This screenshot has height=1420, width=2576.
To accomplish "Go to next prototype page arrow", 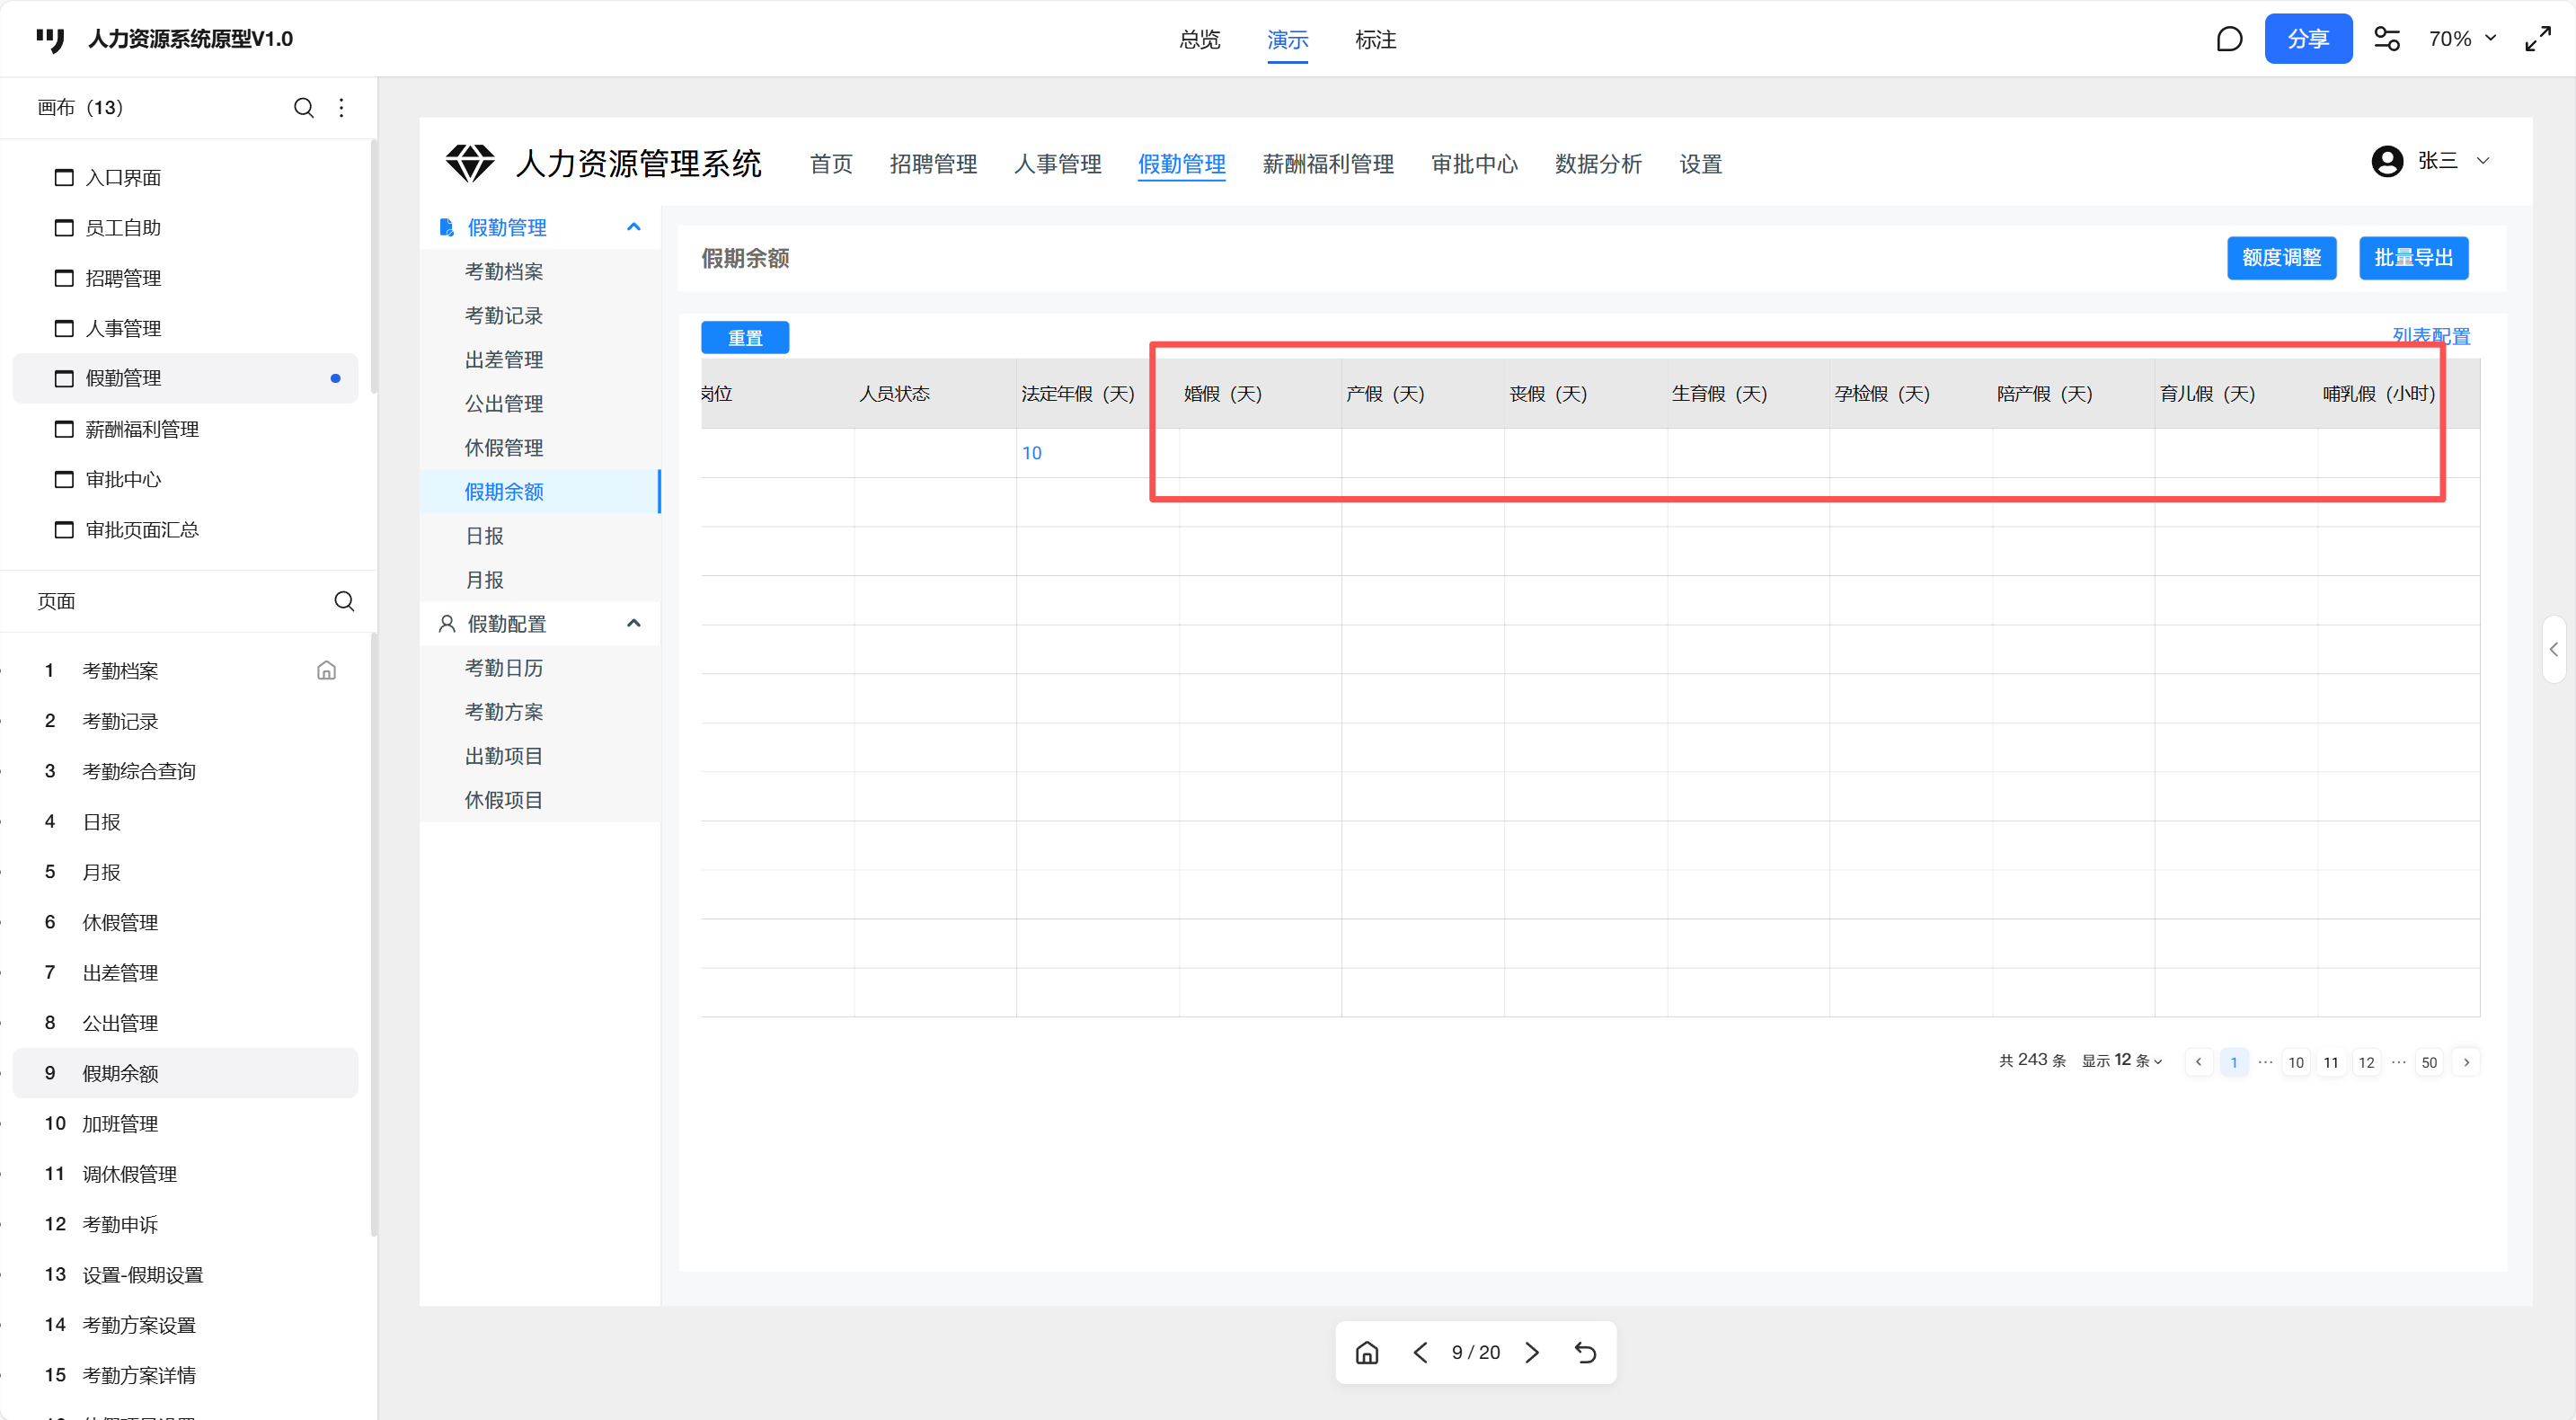I will [x=1532, y=1353].
